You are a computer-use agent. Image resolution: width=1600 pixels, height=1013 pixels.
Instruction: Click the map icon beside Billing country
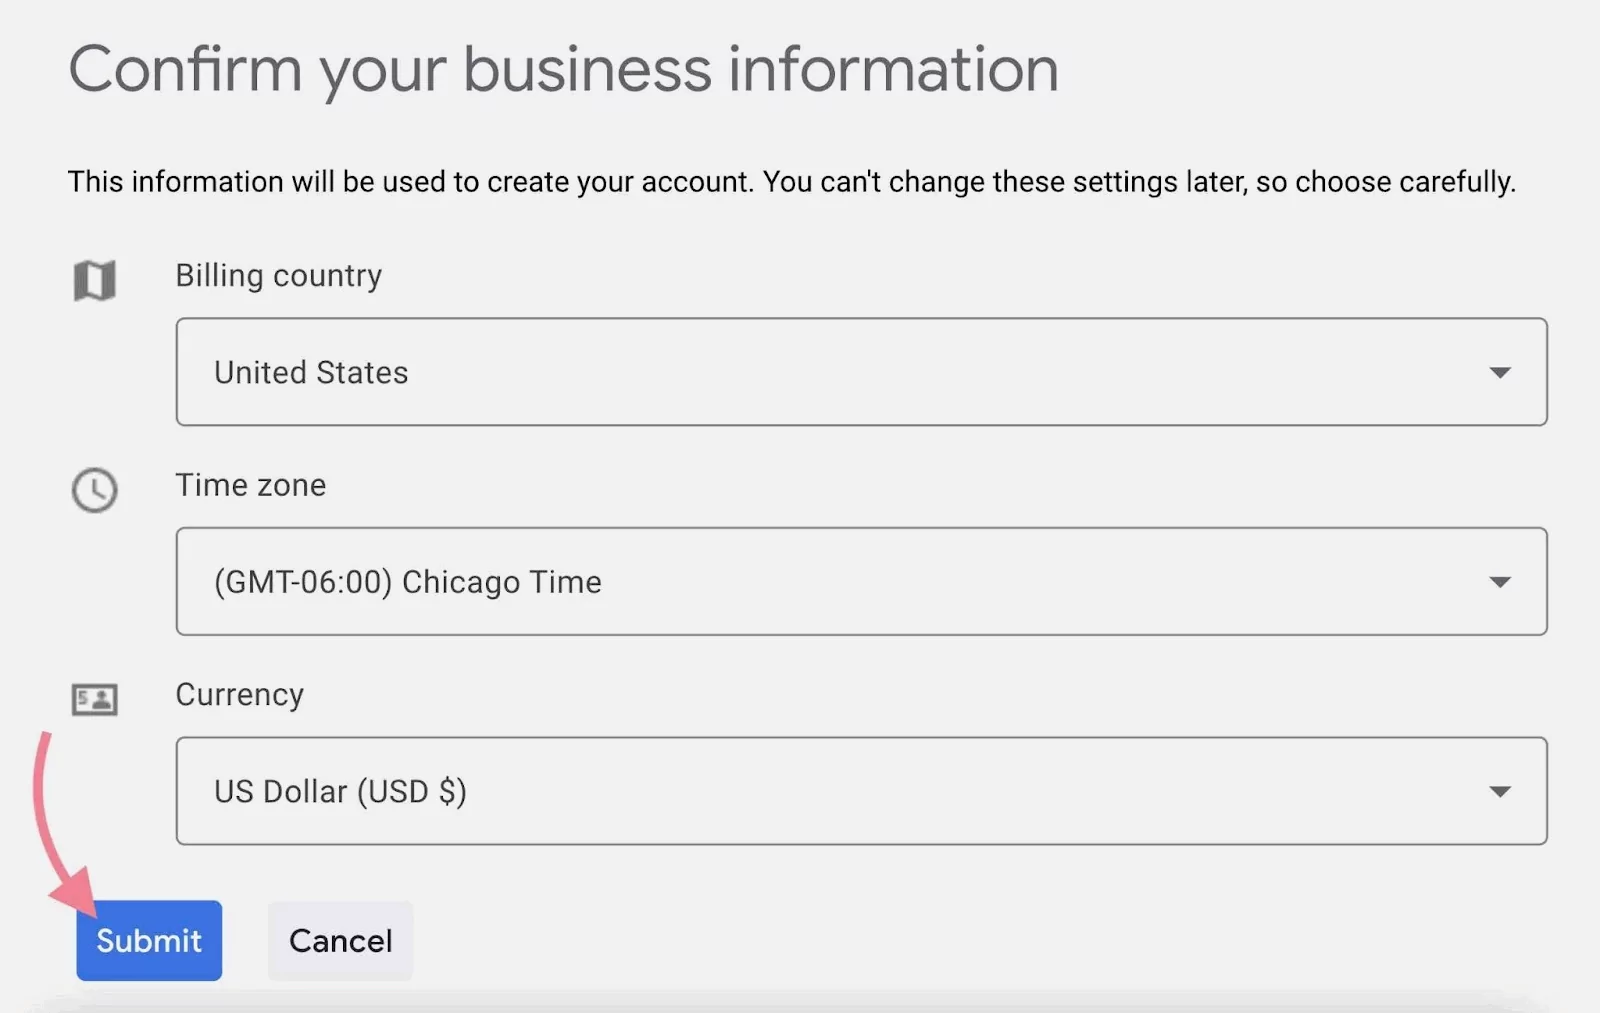pyautogui.click(x=95, y=280)
